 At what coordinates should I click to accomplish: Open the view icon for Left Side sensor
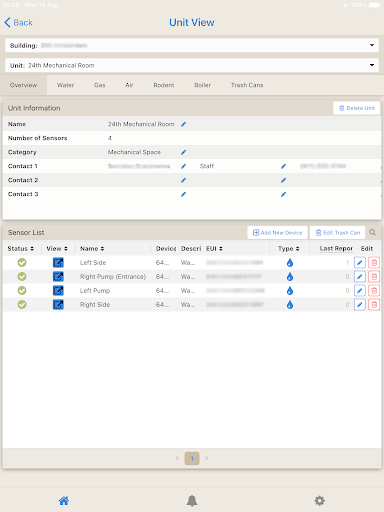58,263
